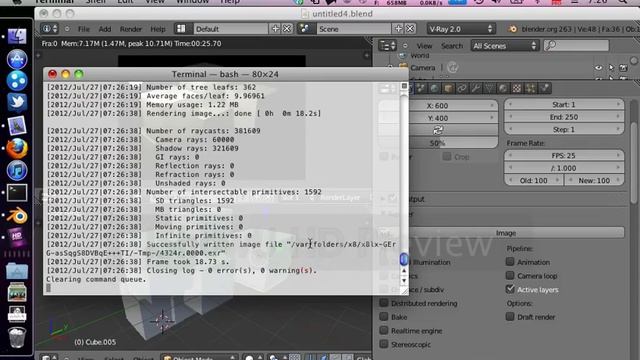Click the add new Scene plus button
The height and width of the screenshot is (360, 640).
398,29
